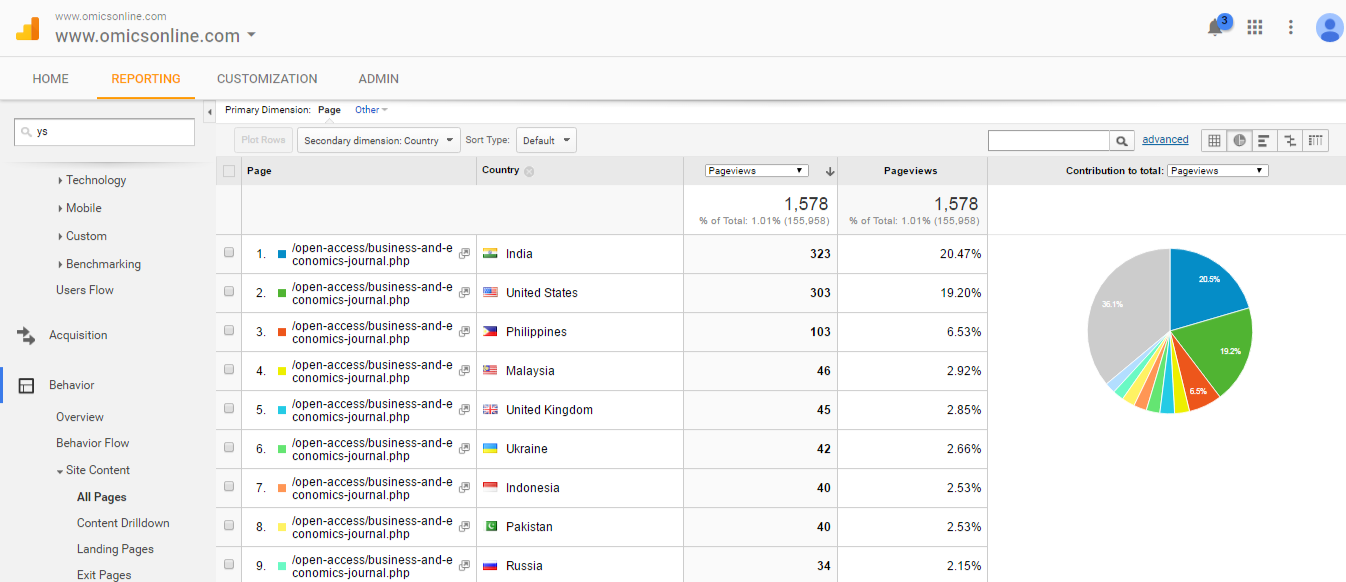The image size is (1346, 582).
Task: Open Indonesia row page in new window
Action: (464, 488)
